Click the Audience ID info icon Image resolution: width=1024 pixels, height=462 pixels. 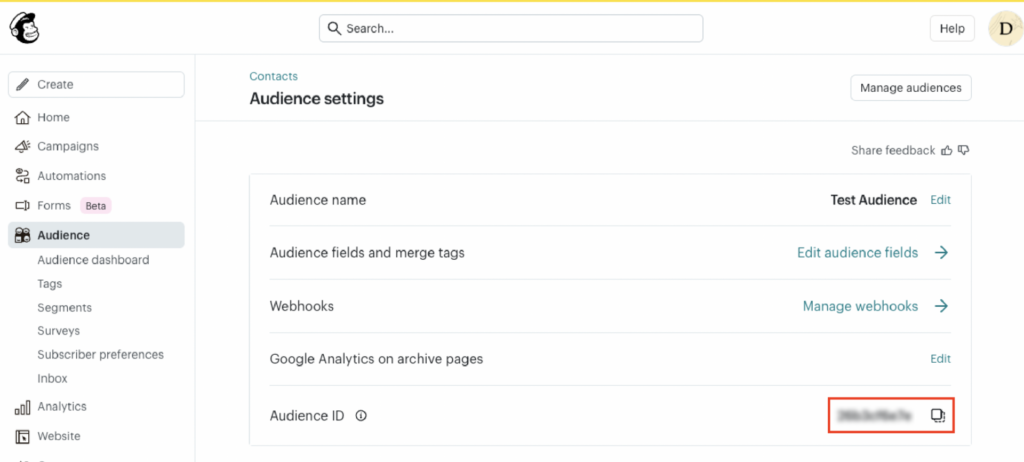coord(361,416)
